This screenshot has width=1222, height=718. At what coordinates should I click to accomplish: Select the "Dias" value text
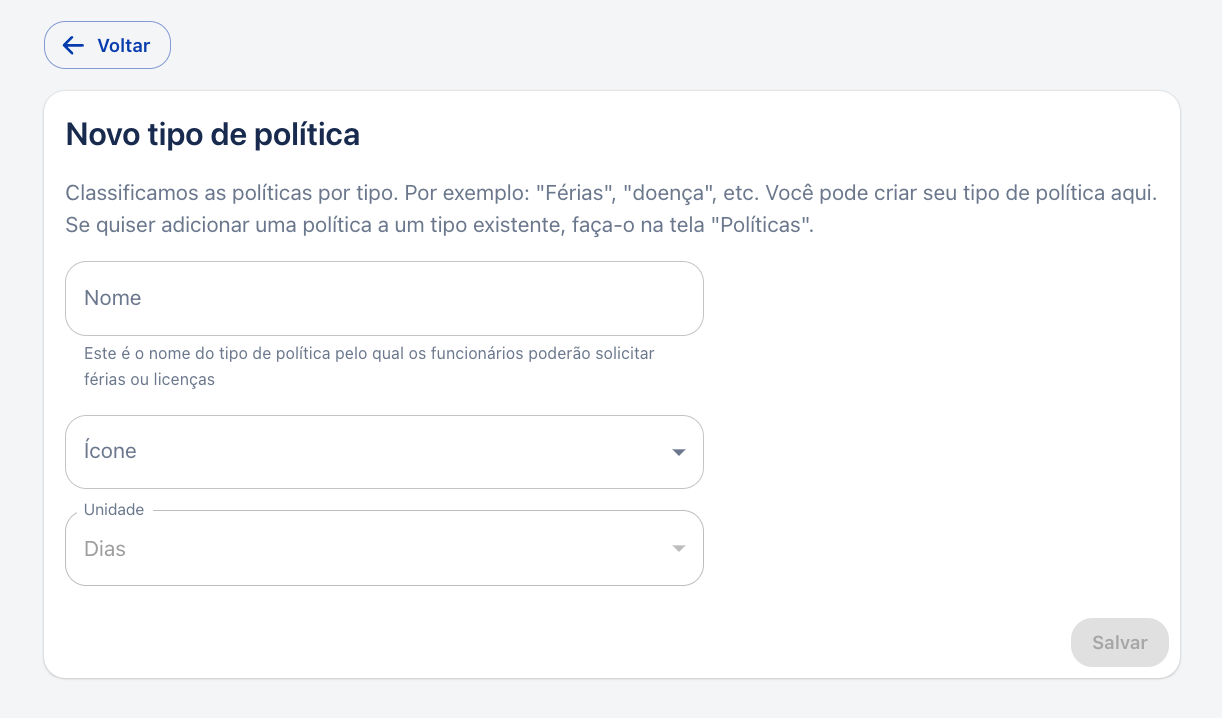click(105, 549)
